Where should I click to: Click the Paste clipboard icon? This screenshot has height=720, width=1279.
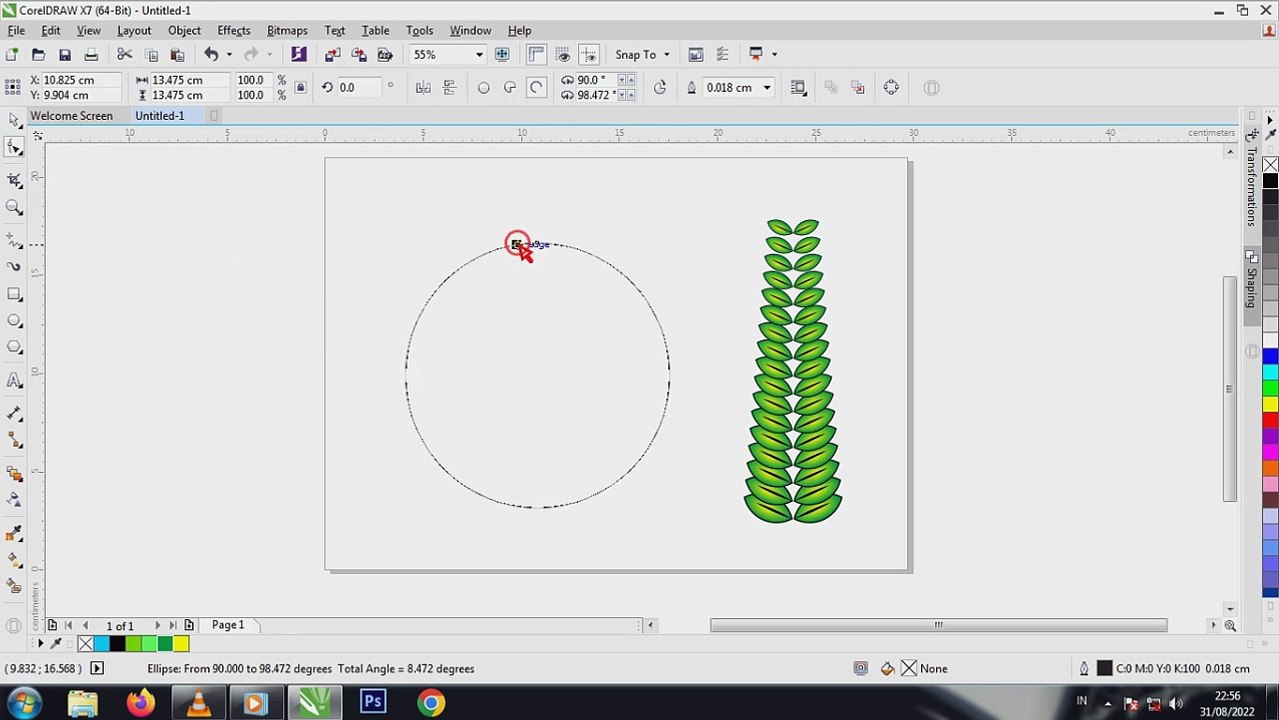(x=177, y=55)
